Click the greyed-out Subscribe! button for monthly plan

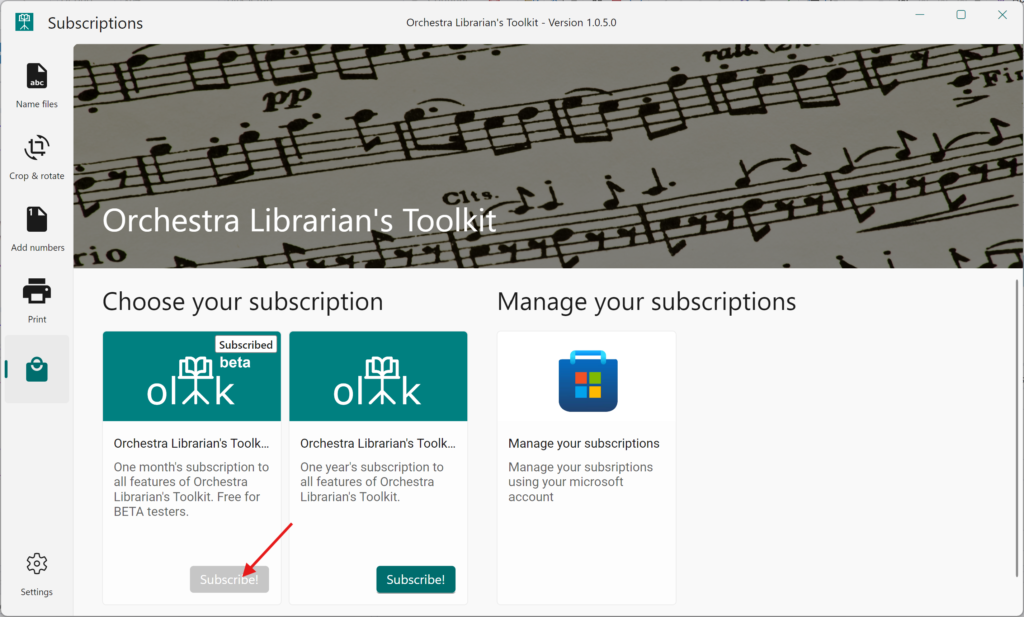click(229, 579)
